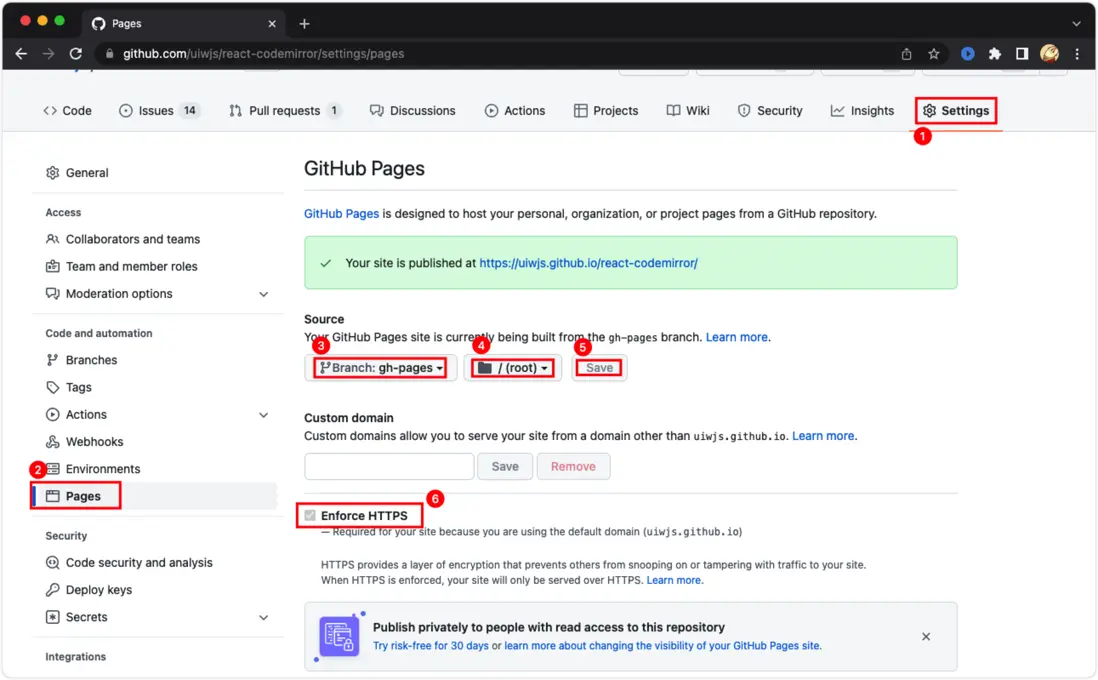Go to the Pull requests tab
The width and height of the screenshot is (1098, 680).
point(284,111)
